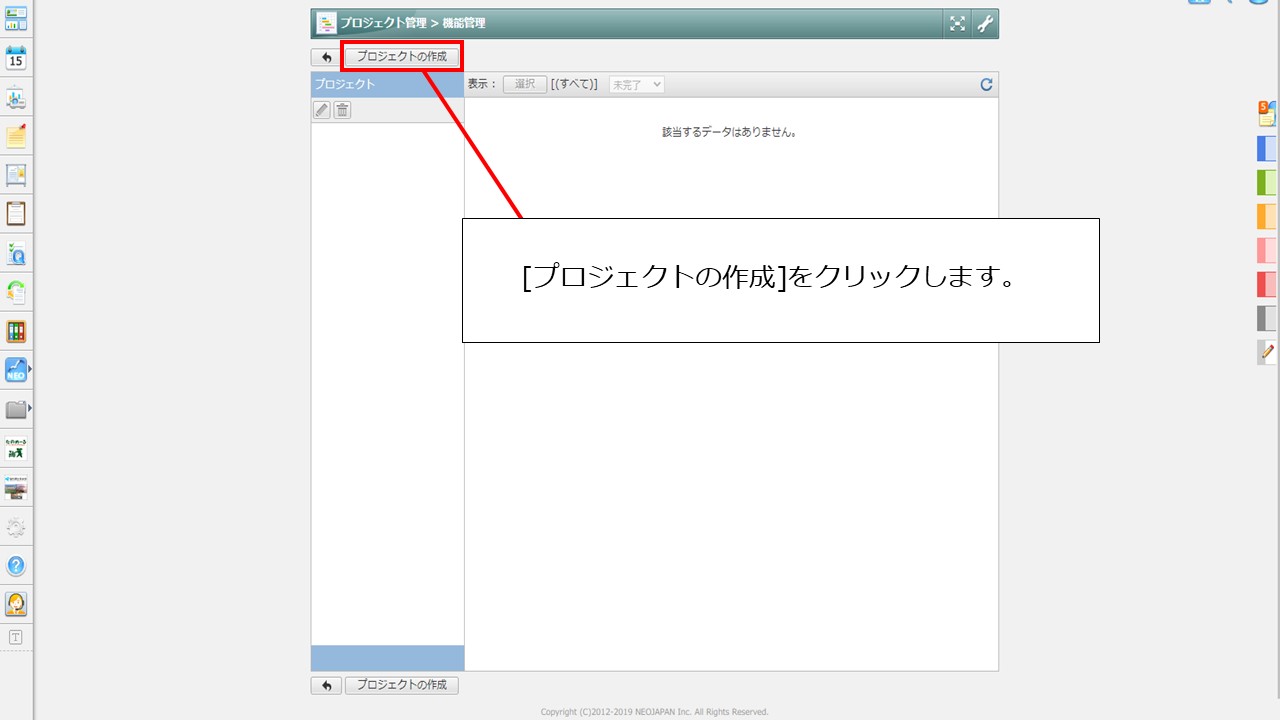Toggle fullscreen with the expand icon
The image size is (1280, 720).
(x=957, y=24)
